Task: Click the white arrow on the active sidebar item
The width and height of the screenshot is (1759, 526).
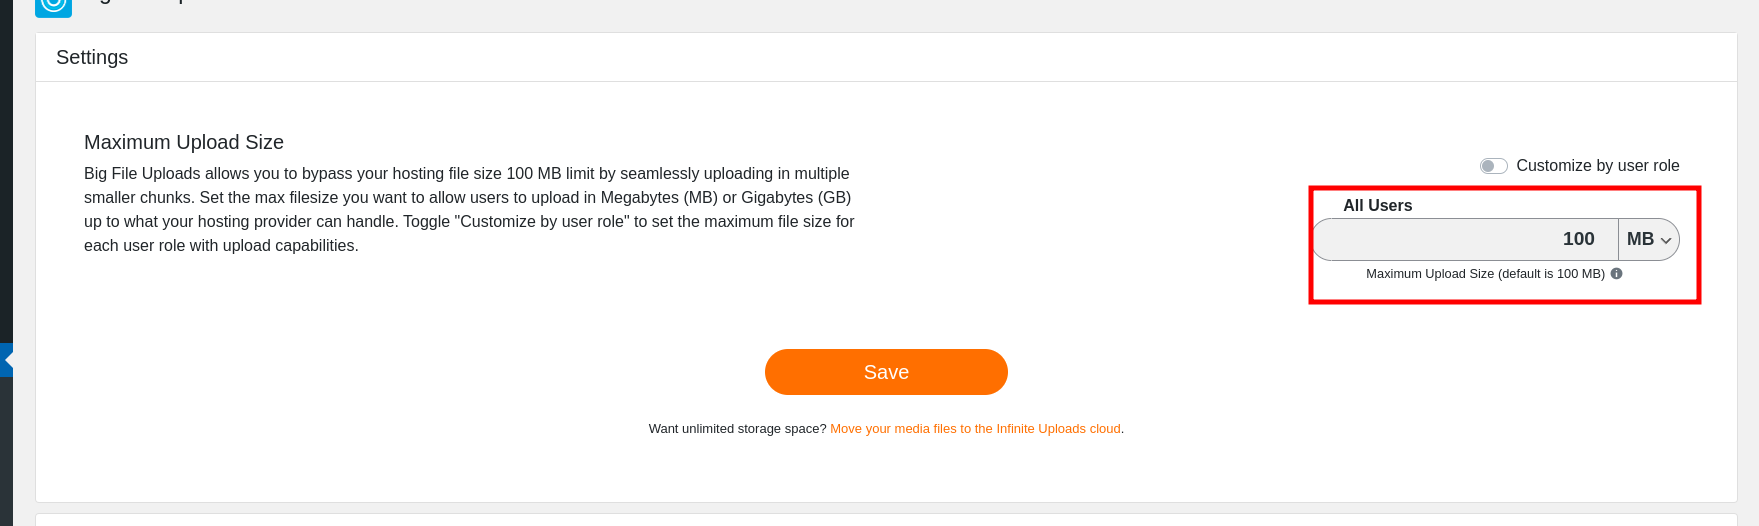Action: 8,359
